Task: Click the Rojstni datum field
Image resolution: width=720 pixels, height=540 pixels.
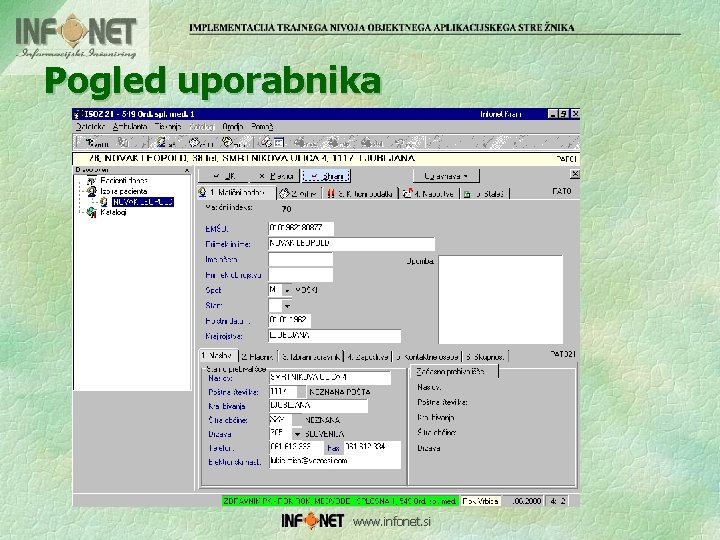Action: tap(289, 320)
